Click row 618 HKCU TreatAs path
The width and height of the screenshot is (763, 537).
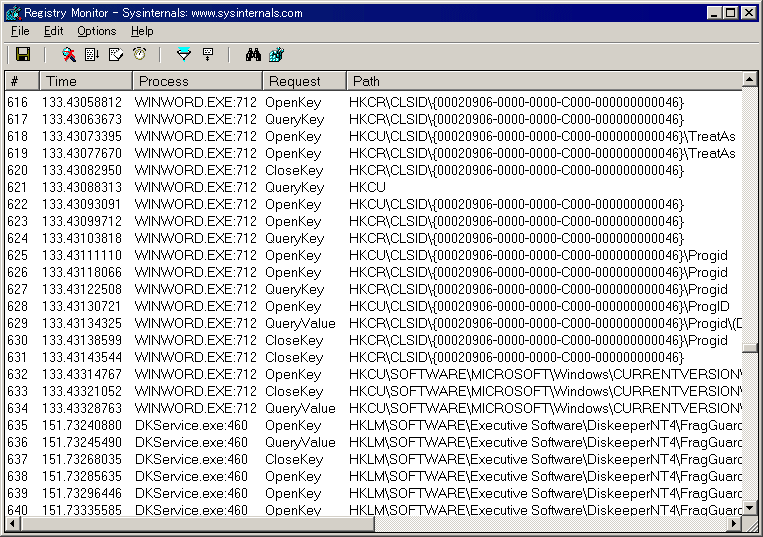click(542, 136)
